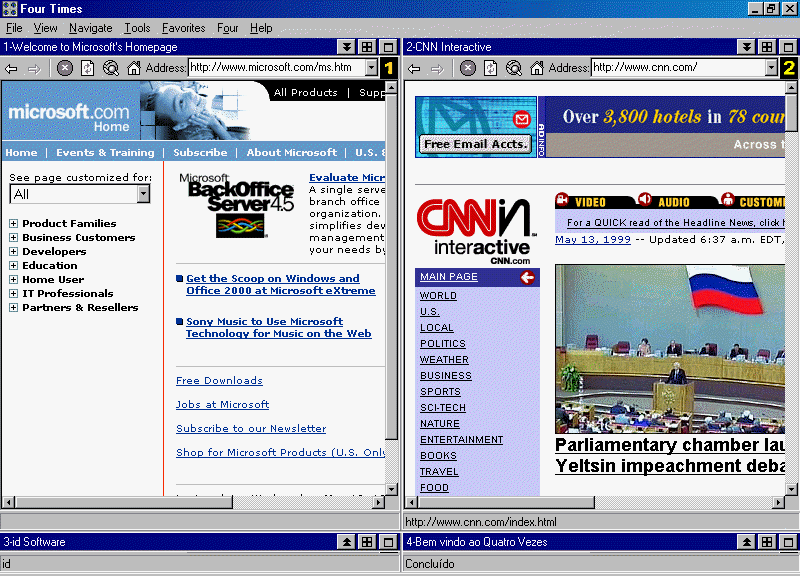Expand pane 4 Bem vindo with up-arrow icon
The image size is (800, 576).
pos(746,542)
